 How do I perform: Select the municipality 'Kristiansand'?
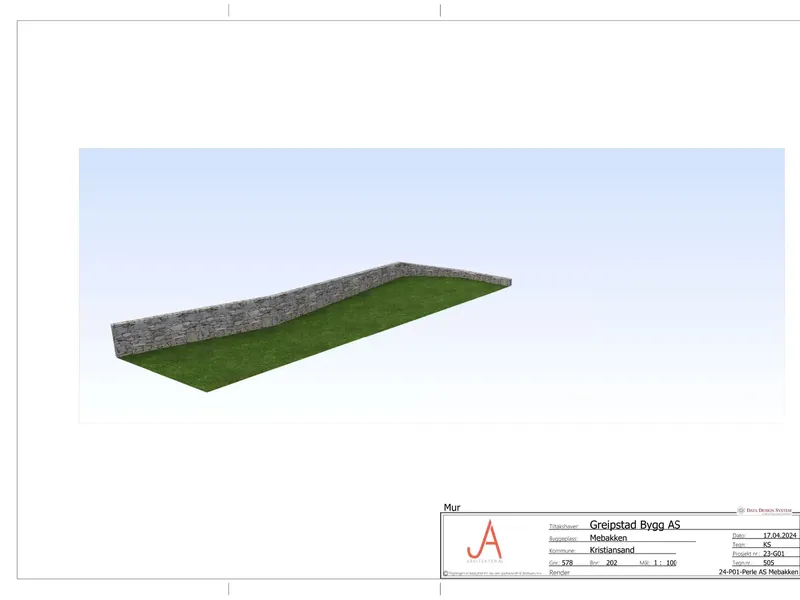tap(612, 550)
